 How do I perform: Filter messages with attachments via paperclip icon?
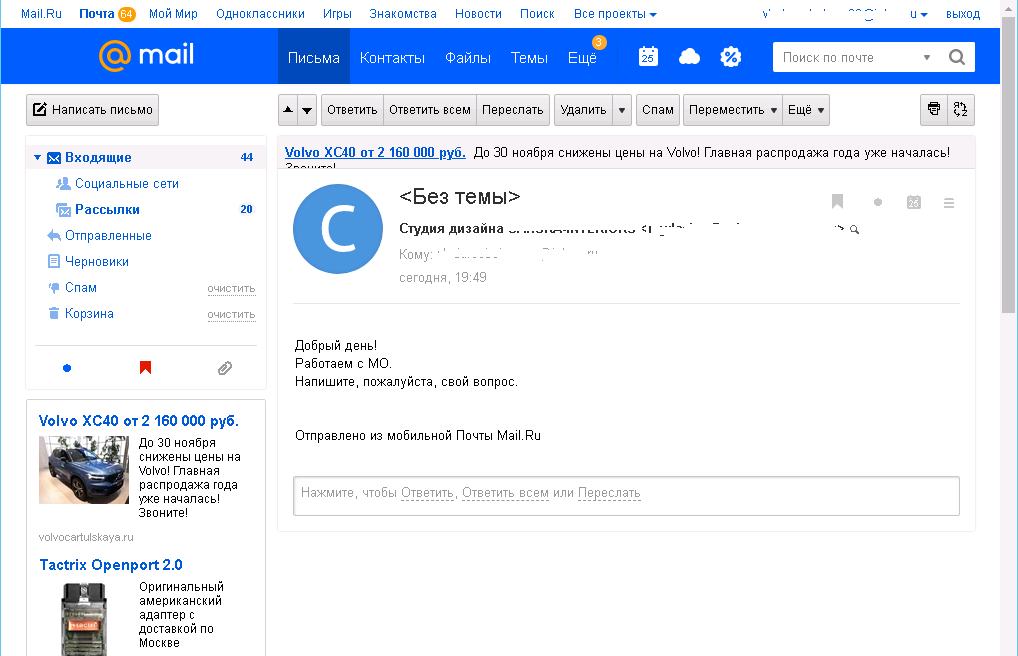[x=225, y=368]
